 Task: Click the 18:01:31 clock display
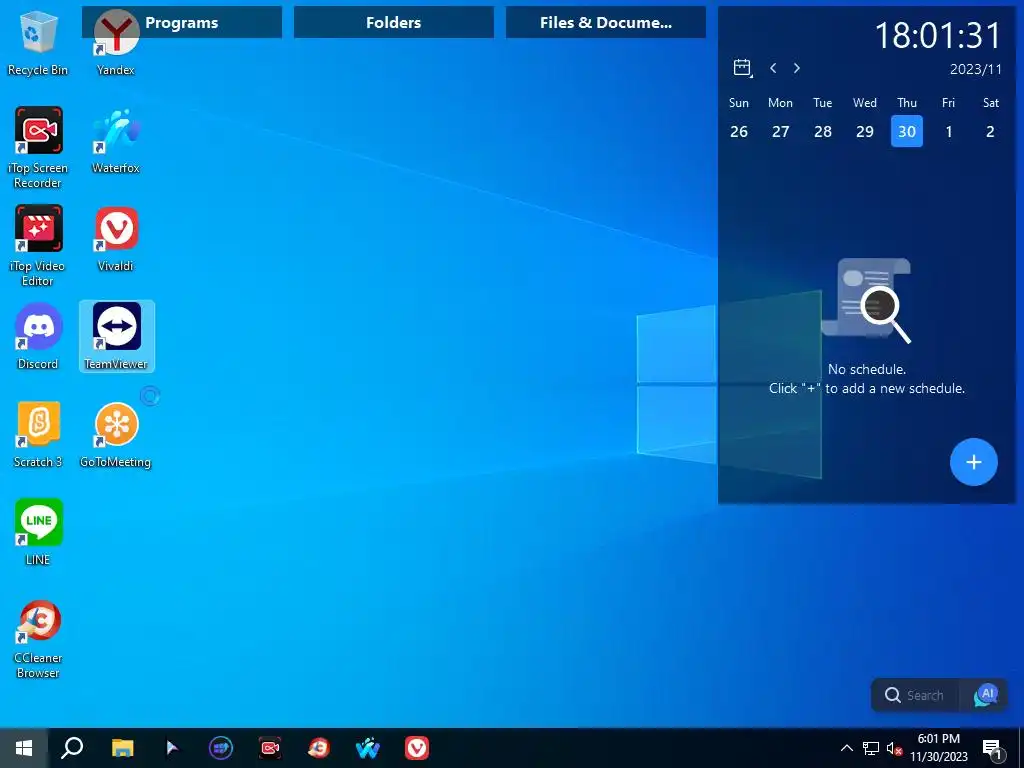937,35
